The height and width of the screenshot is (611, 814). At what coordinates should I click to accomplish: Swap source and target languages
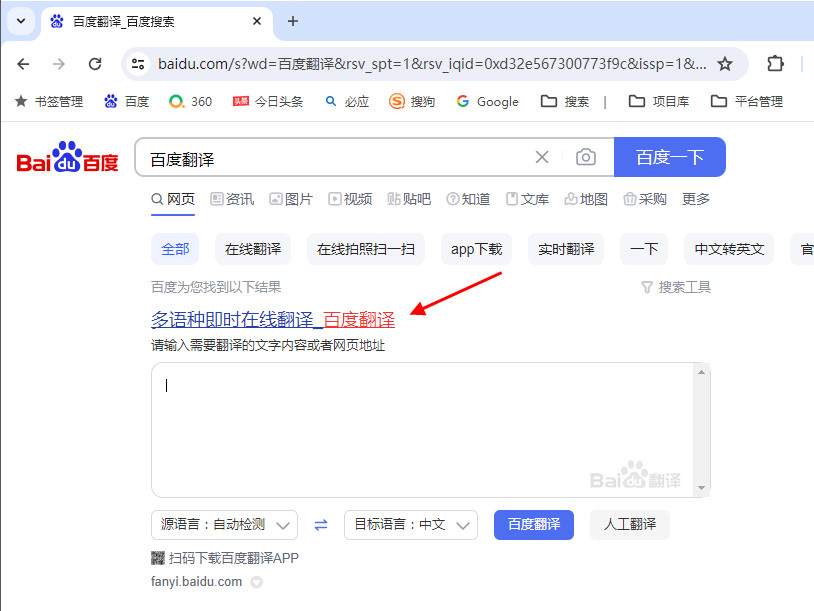coord(321,525)
